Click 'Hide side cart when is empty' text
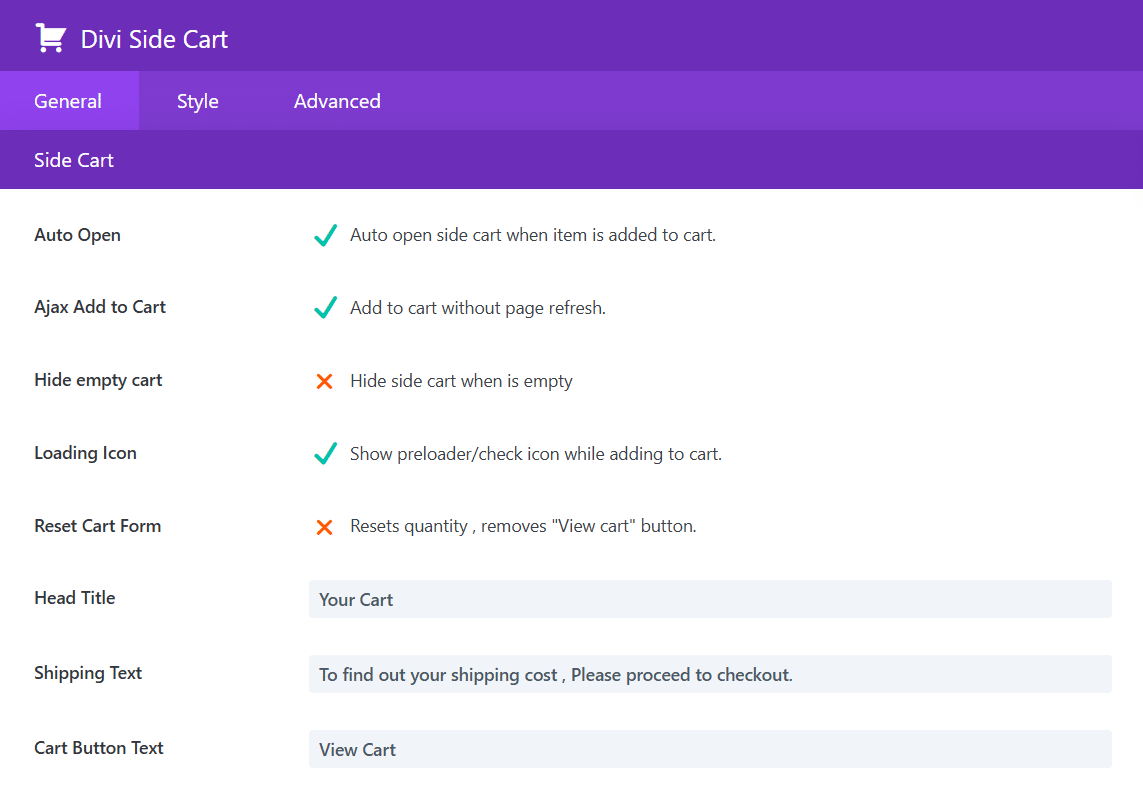This screenshot has height=791, width=1143. (461, 381)
